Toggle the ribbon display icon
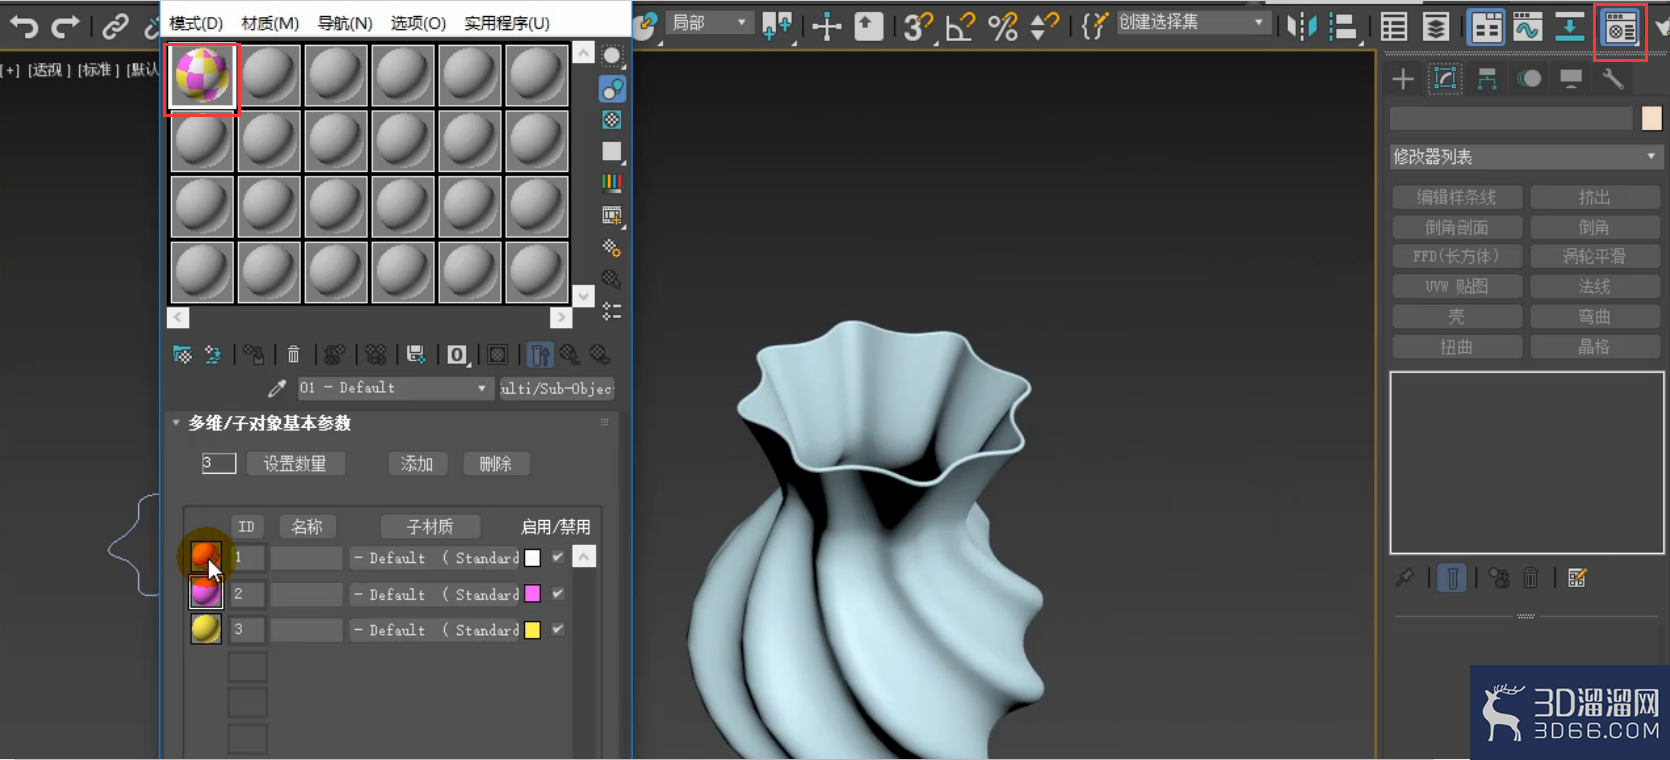Image resolution: width=1670 pixels, height=760 pixels. click(x=1486, y=27)
